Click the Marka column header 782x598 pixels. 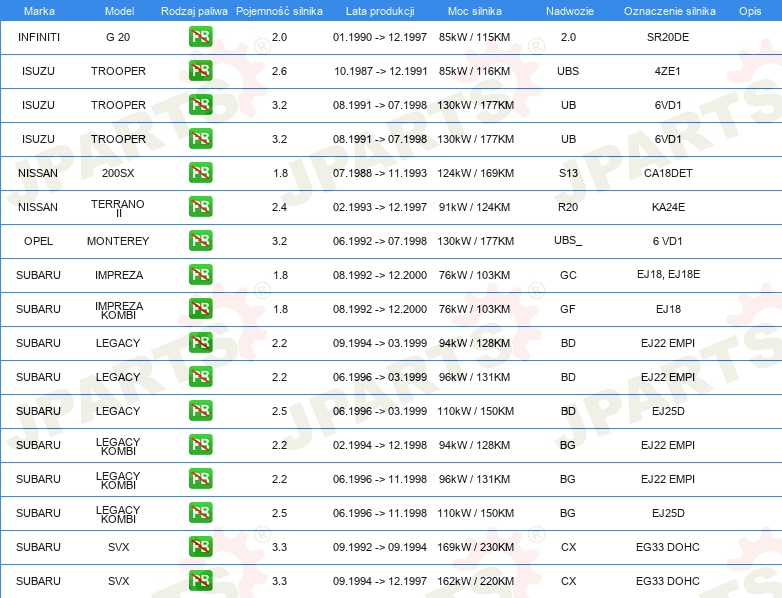tap(39, 11)
